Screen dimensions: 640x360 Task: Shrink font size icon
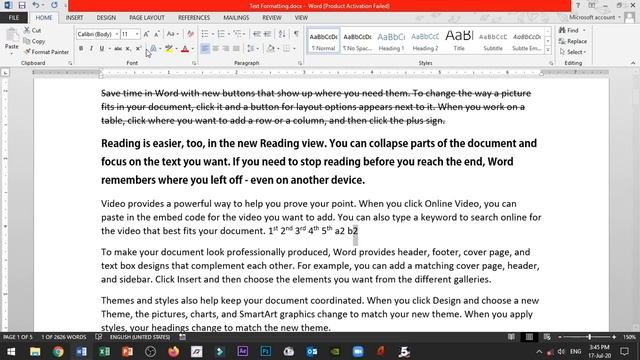pyautogui.click(x=157, y=34)
